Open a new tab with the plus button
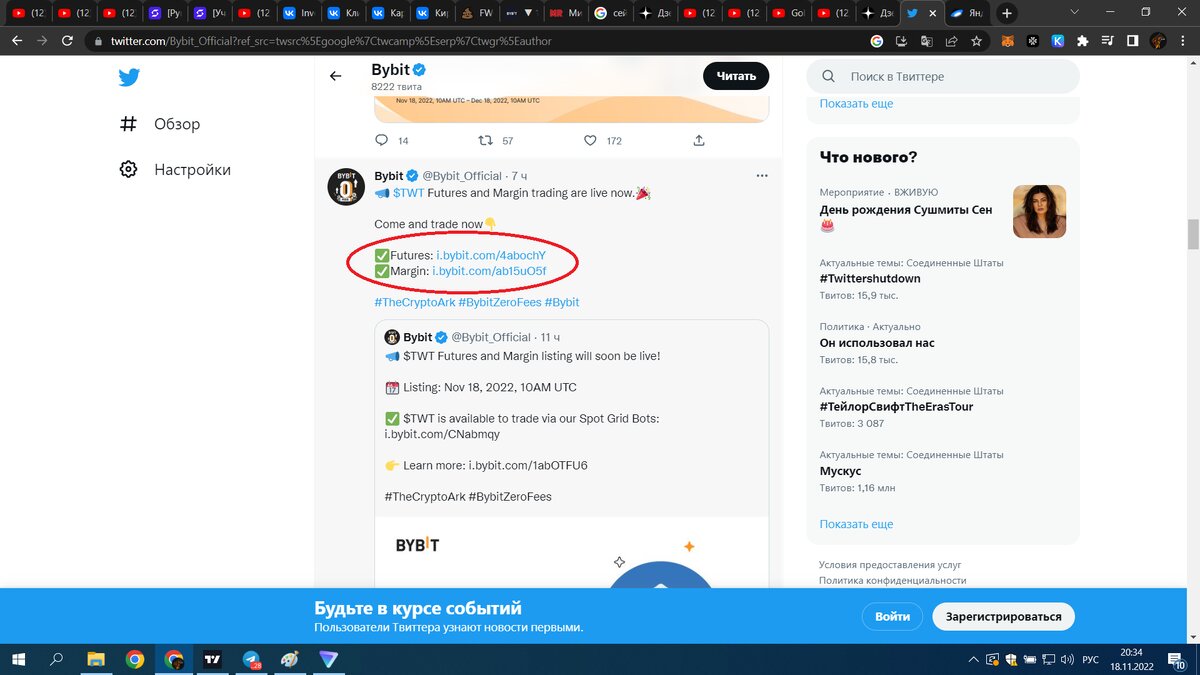This screenshot has width=1200, height=675. coord(1007,14)
